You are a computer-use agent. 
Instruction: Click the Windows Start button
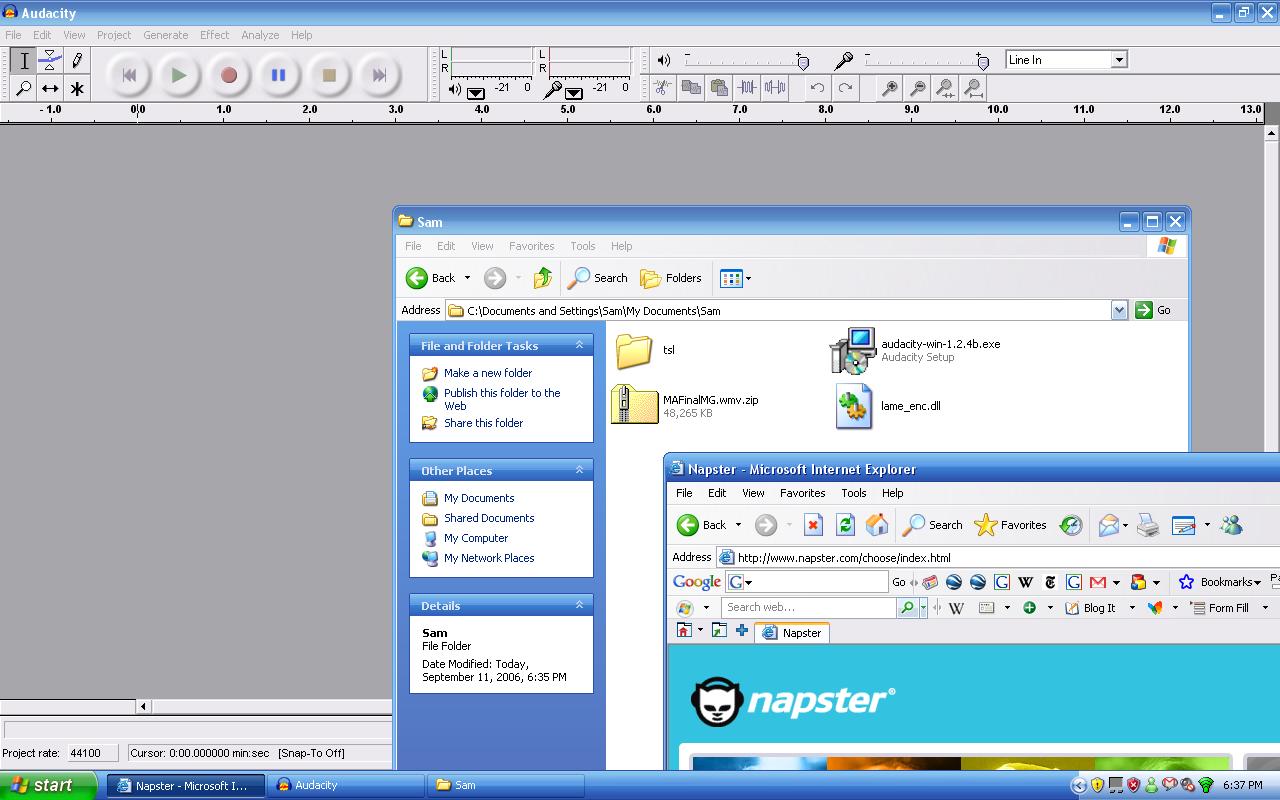point(47,785)
